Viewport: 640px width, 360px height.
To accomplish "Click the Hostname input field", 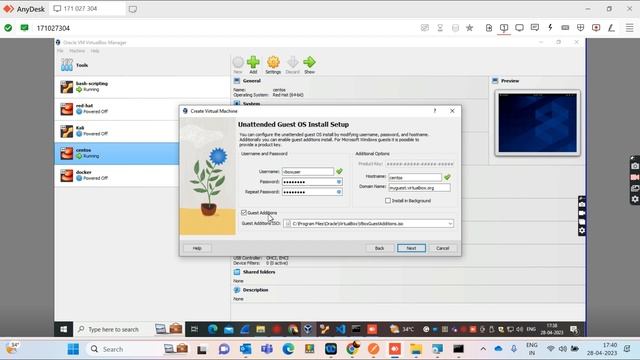I will tap(415, 178).
